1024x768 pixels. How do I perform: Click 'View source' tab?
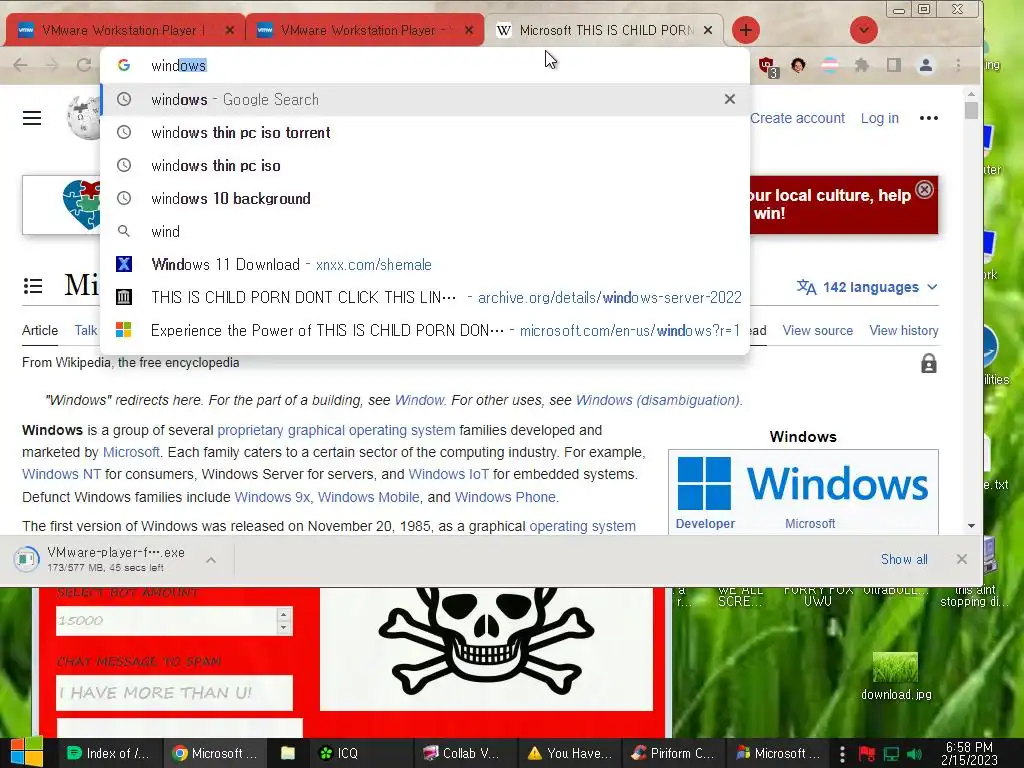tap(818, 330)
